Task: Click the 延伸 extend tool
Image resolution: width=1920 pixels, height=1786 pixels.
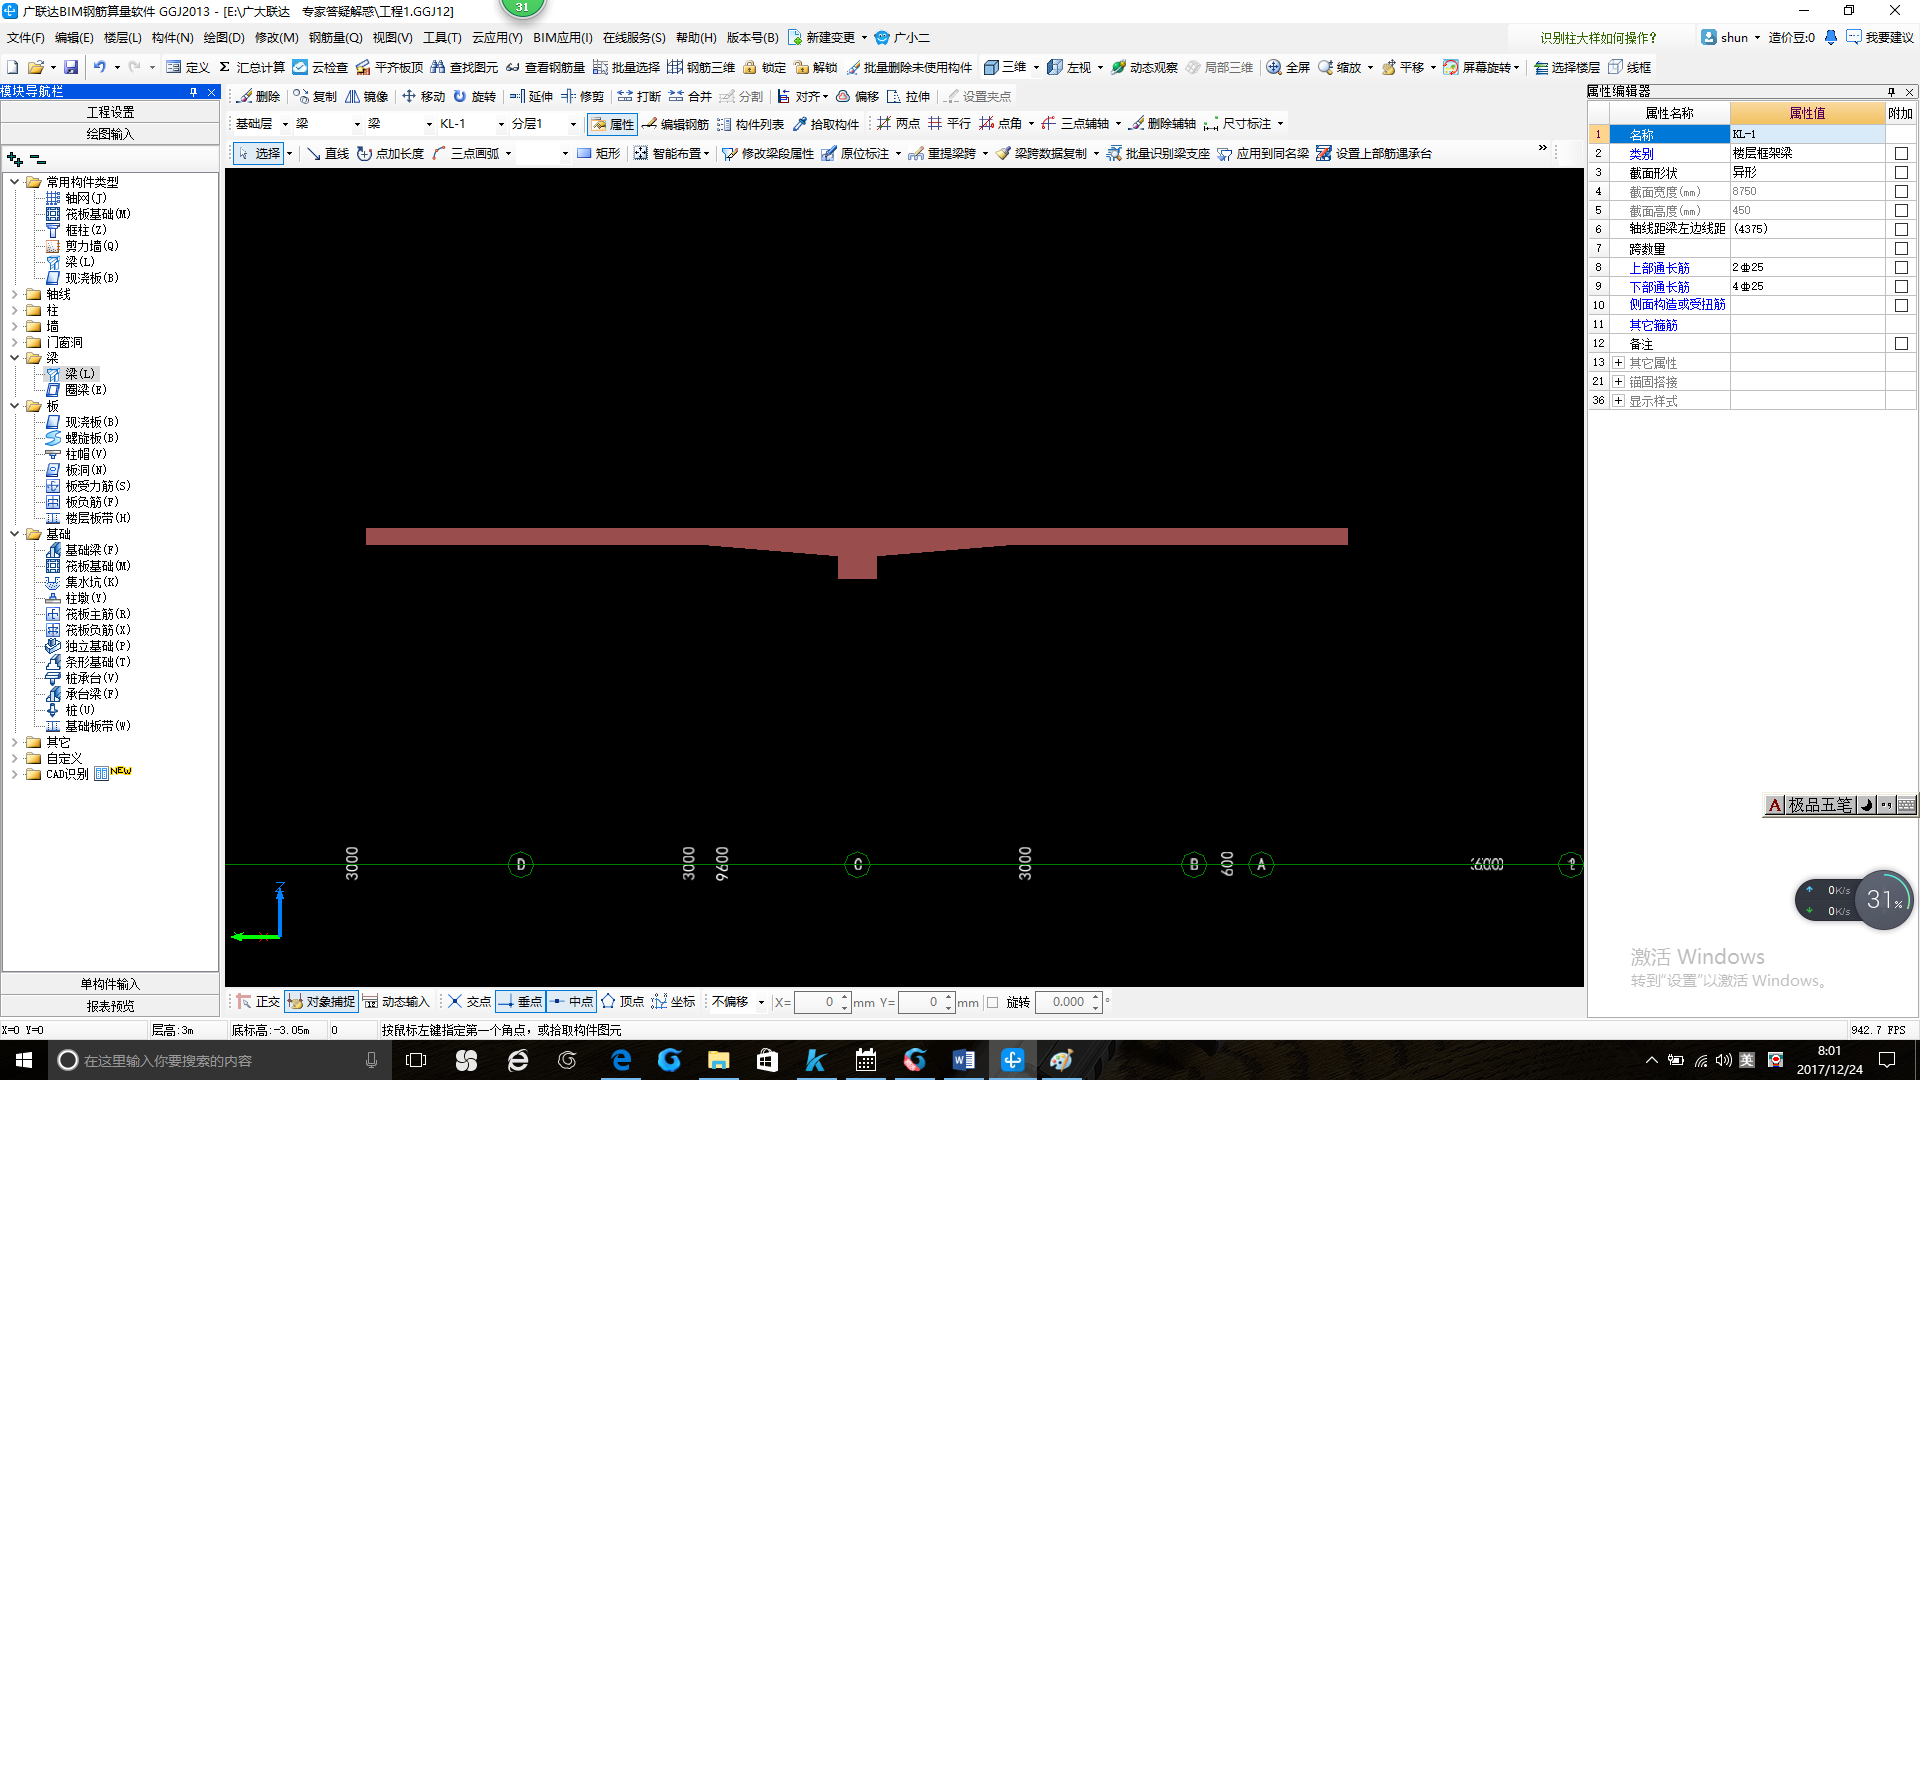Action: (531, 96)
